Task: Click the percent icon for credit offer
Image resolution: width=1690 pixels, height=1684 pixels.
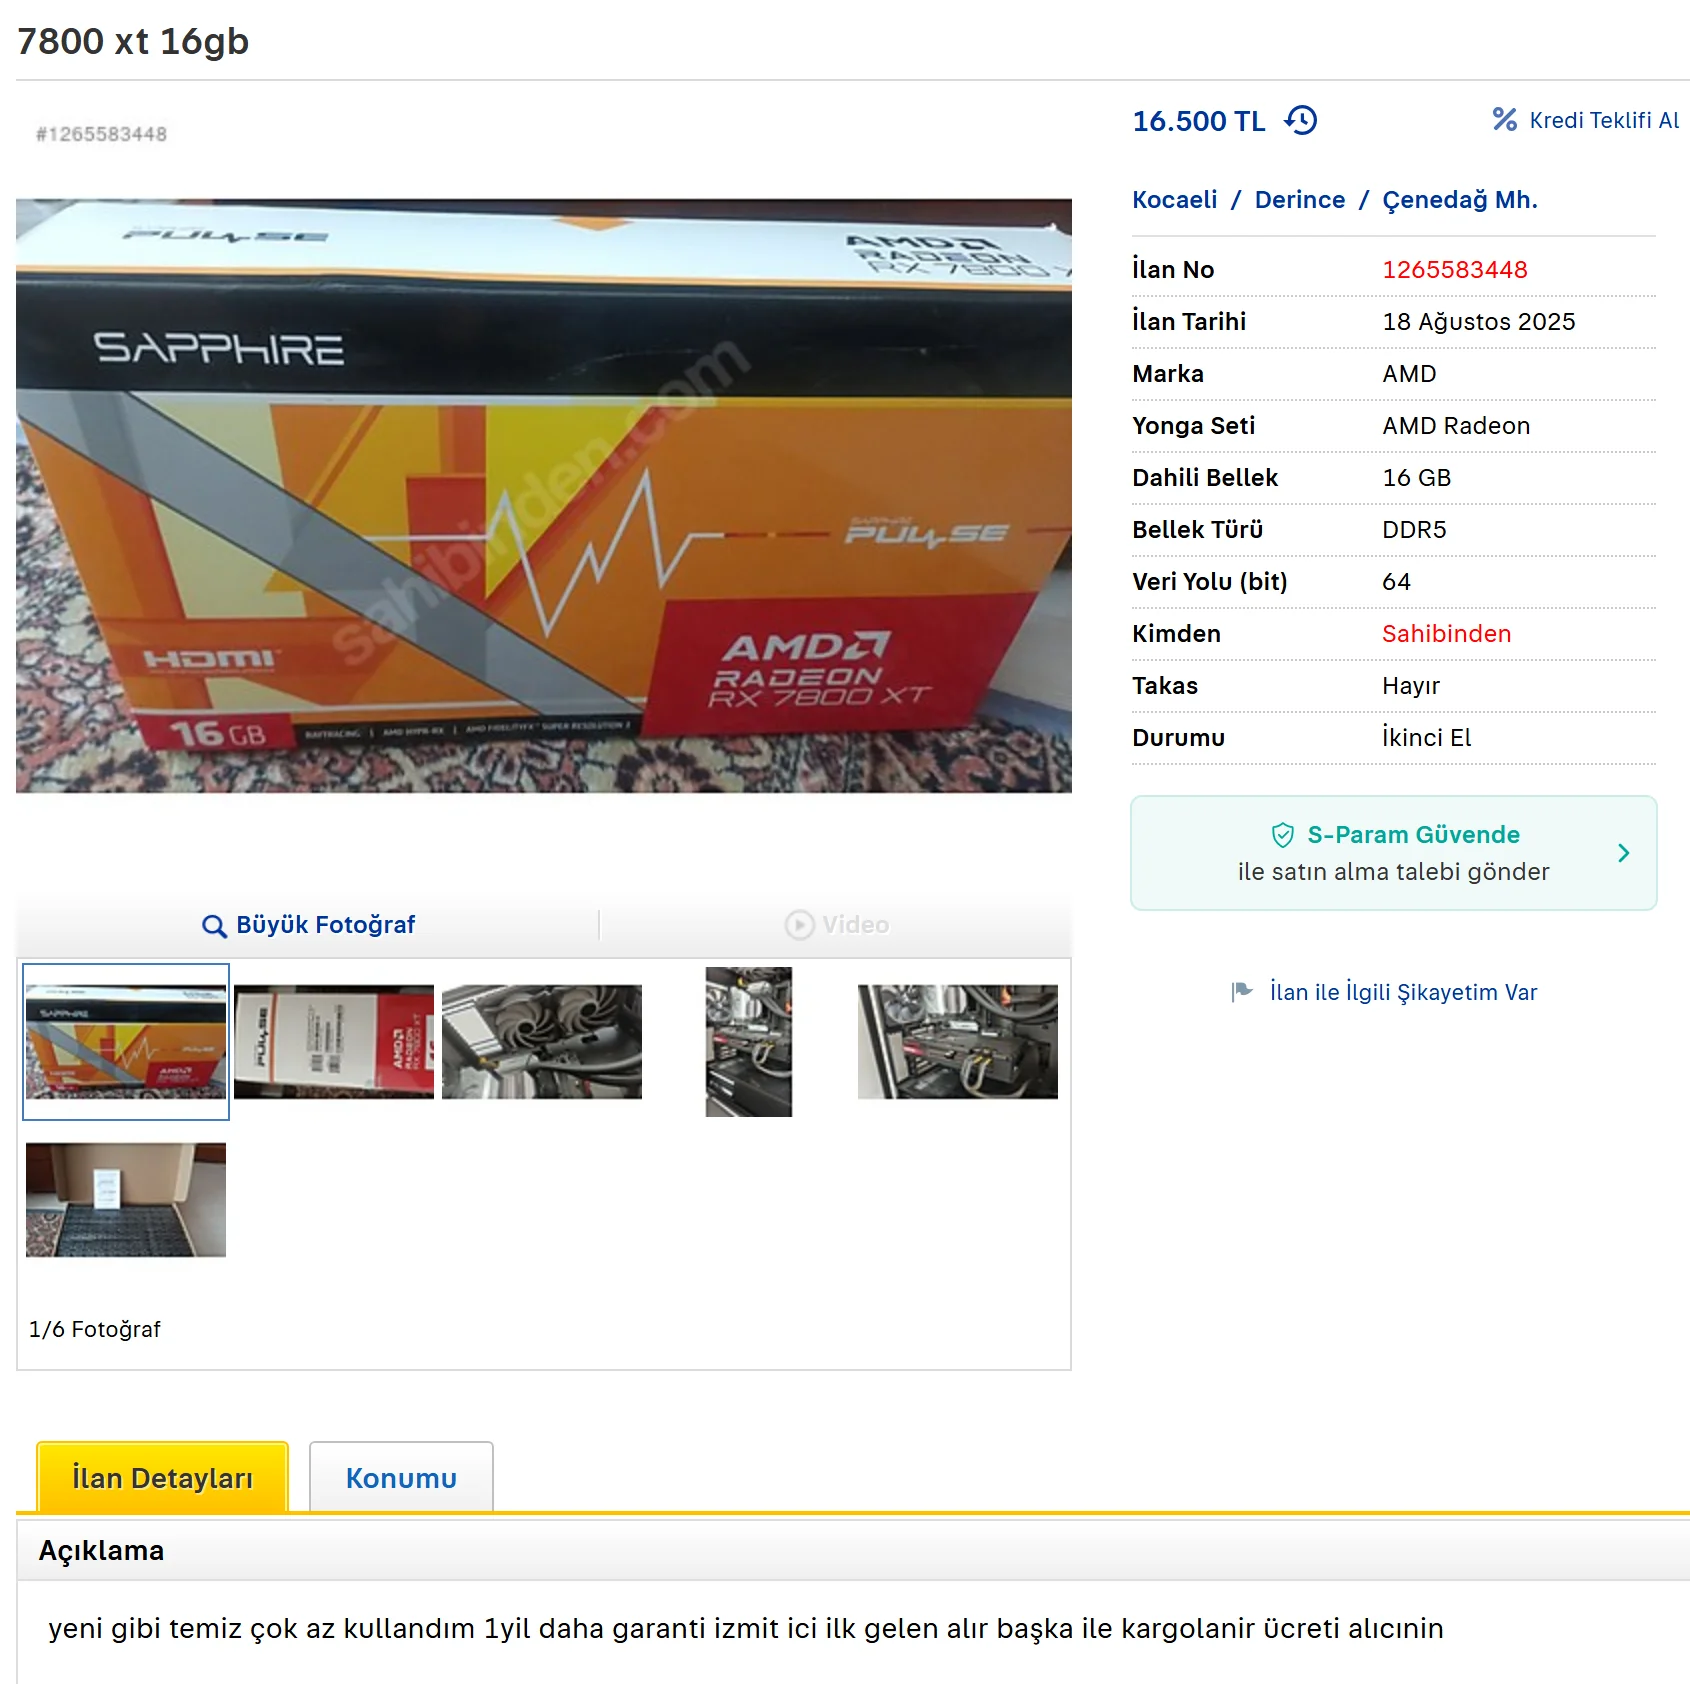Action: point(1505,120)
